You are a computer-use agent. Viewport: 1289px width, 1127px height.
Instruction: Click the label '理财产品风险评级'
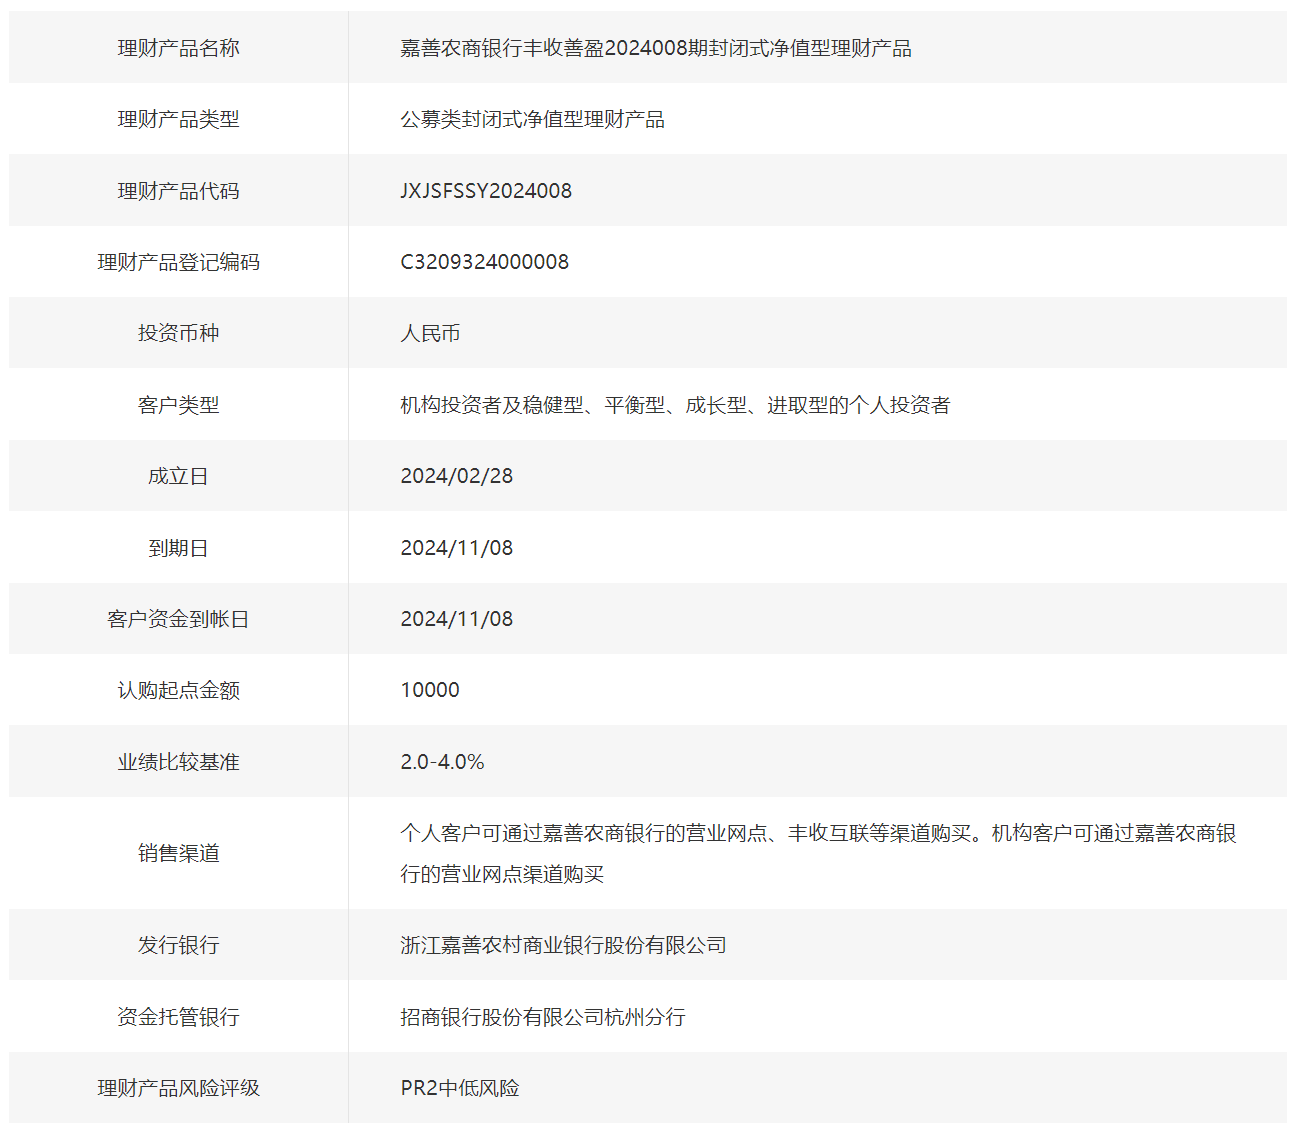coord(178,1088)
